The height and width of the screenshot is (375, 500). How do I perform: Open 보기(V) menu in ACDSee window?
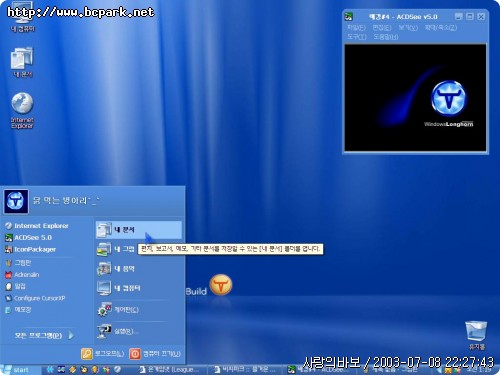pyautogui.click(x=408, y=28)
